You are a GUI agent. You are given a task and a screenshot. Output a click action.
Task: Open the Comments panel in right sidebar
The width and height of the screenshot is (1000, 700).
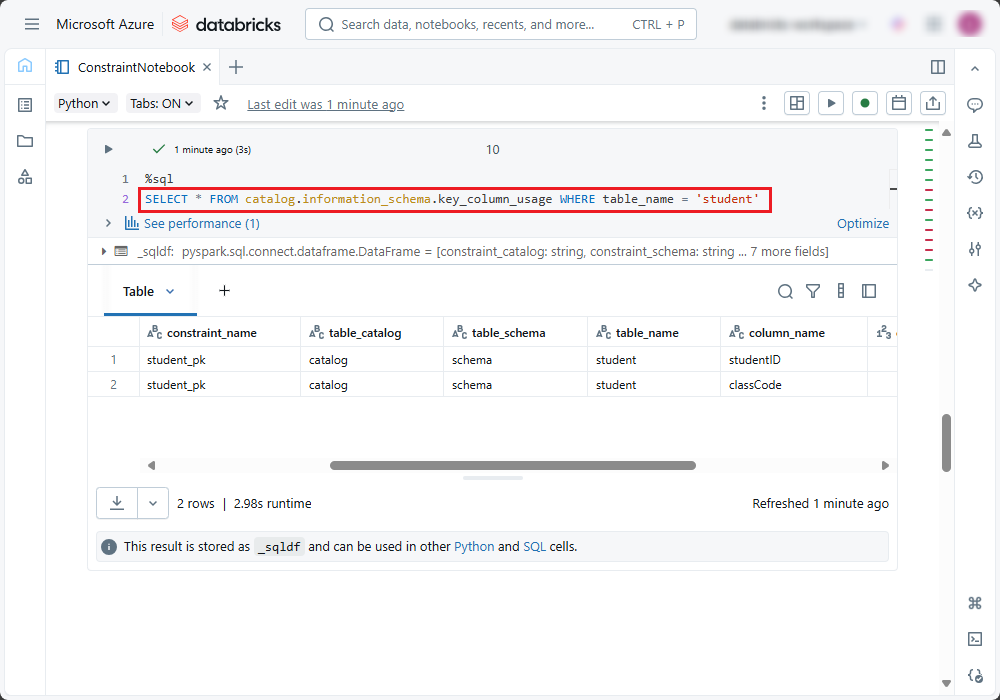pos(975,105)
